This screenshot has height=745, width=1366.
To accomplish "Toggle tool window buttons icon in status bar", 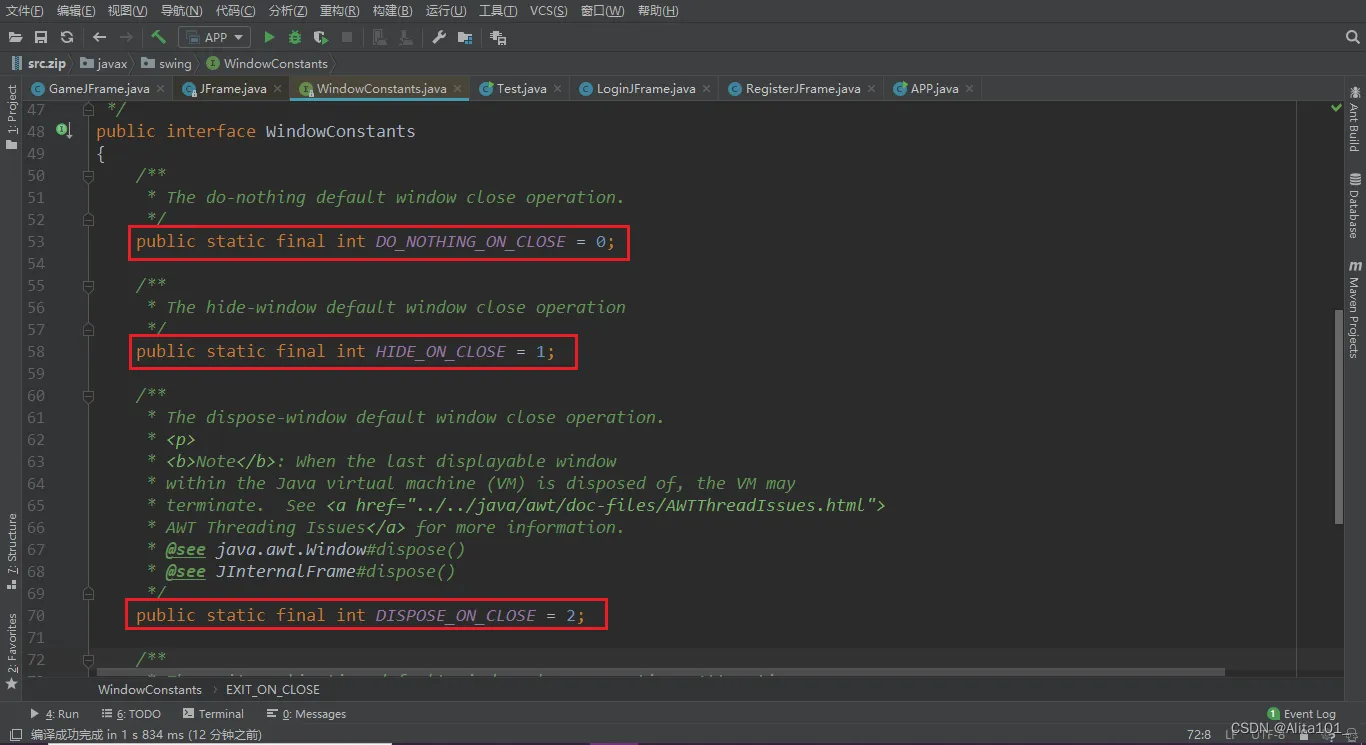I will [15, 735].
